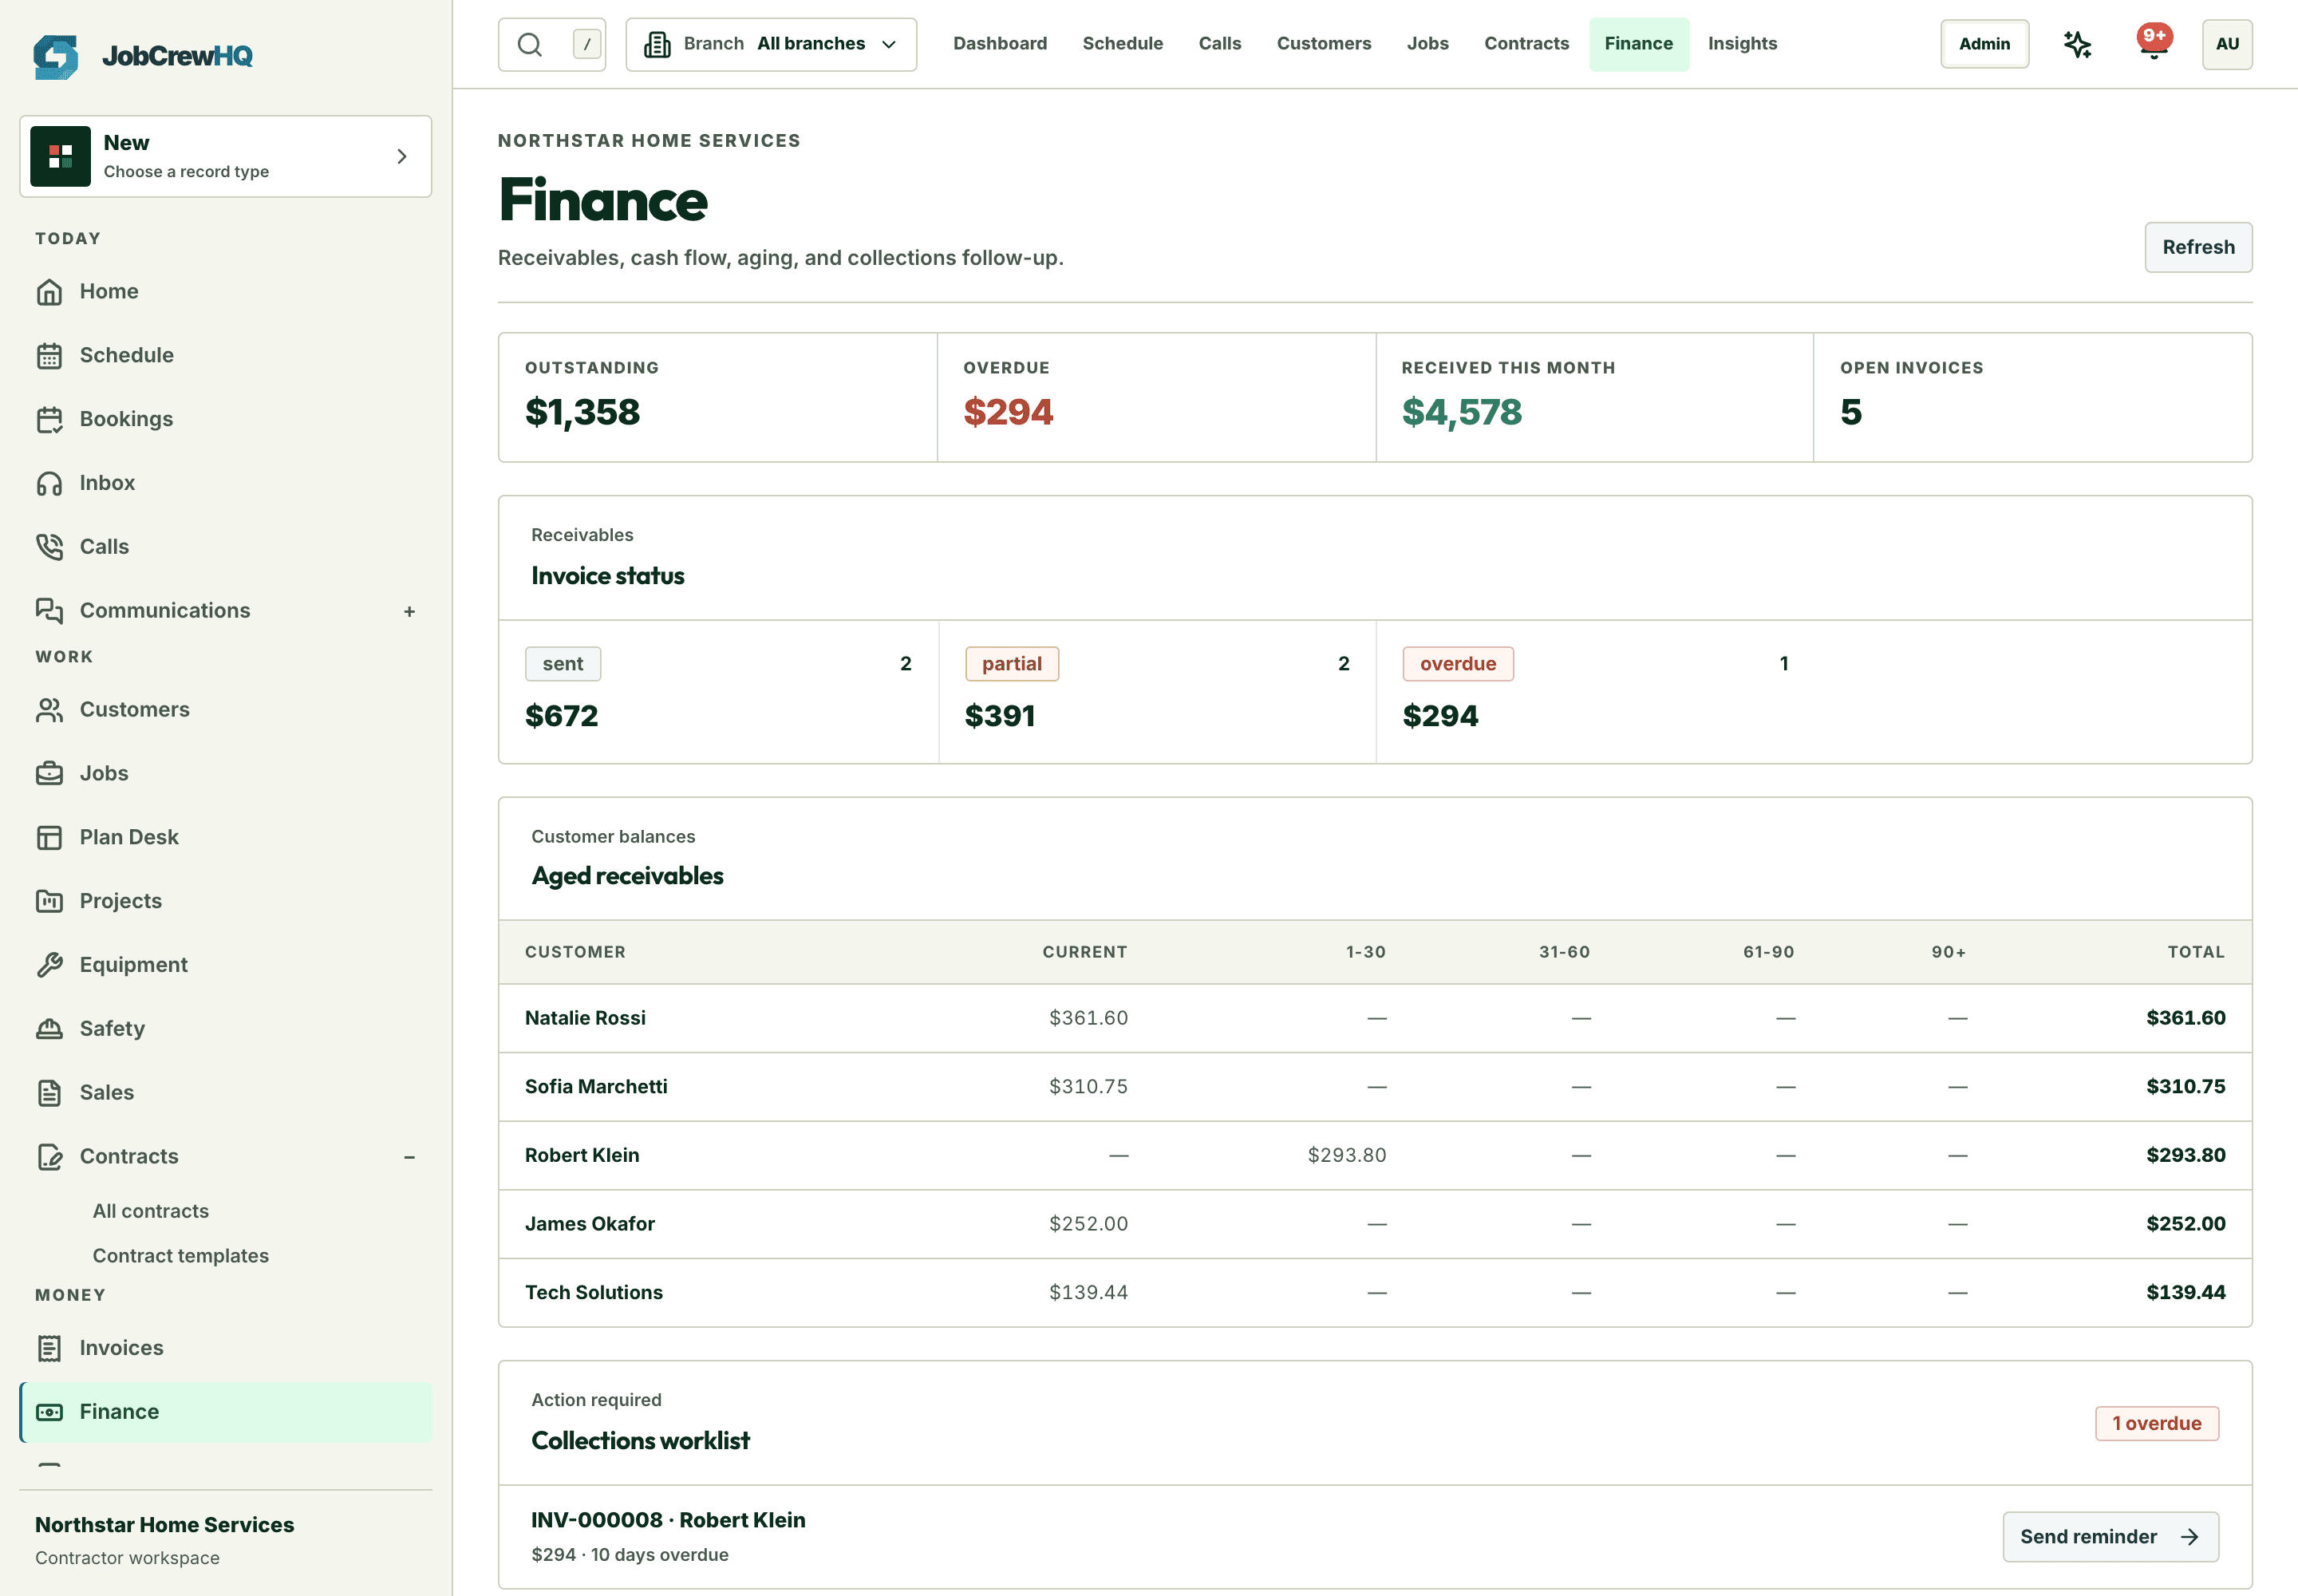Screen dimensions: 2298x1596
Task: Click the TOTAL column header
Action: 2196,952
